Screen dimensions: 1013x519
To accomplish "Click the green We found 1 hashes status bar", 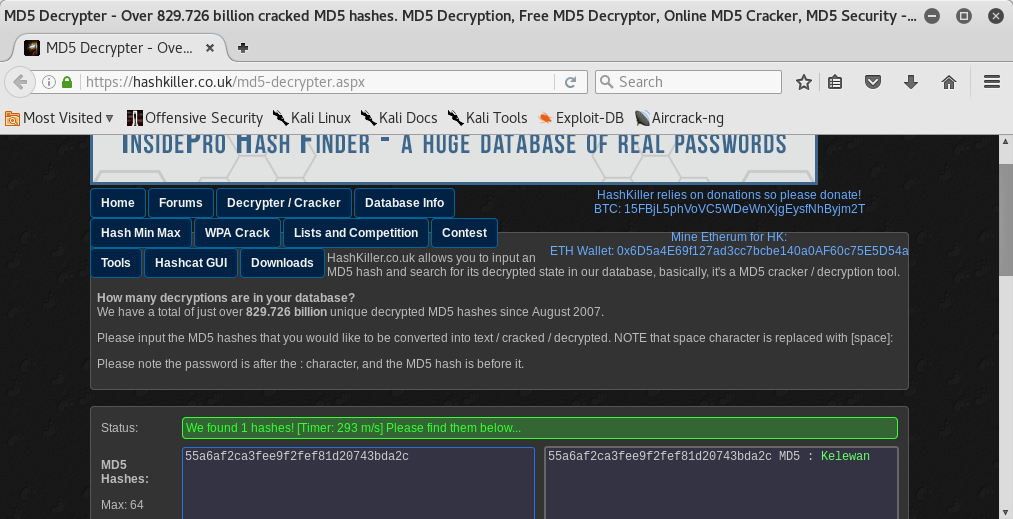I will [x=540, y=428].
